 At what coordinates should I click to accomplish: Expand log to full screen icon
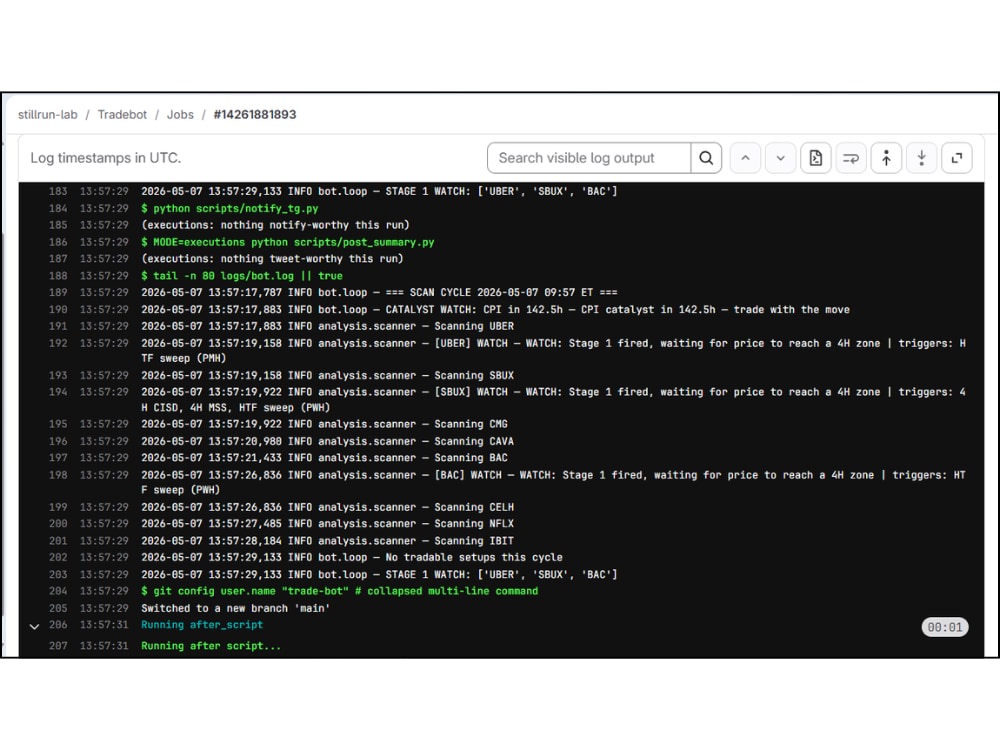(x=957, y=158)
